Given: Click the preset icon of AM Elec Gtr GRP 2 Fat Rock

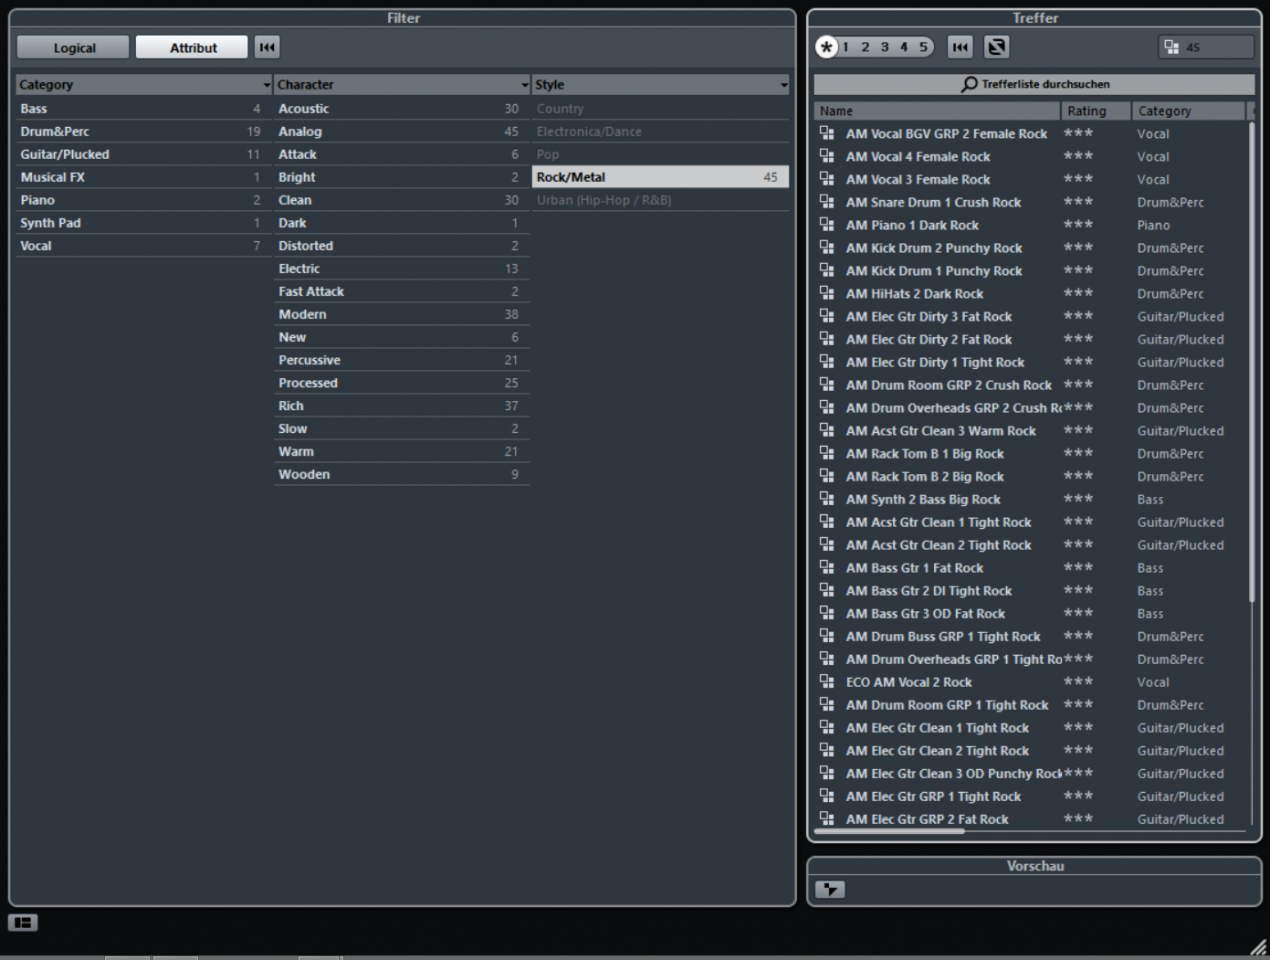Looking at the screenshot, I should (827, 818).
